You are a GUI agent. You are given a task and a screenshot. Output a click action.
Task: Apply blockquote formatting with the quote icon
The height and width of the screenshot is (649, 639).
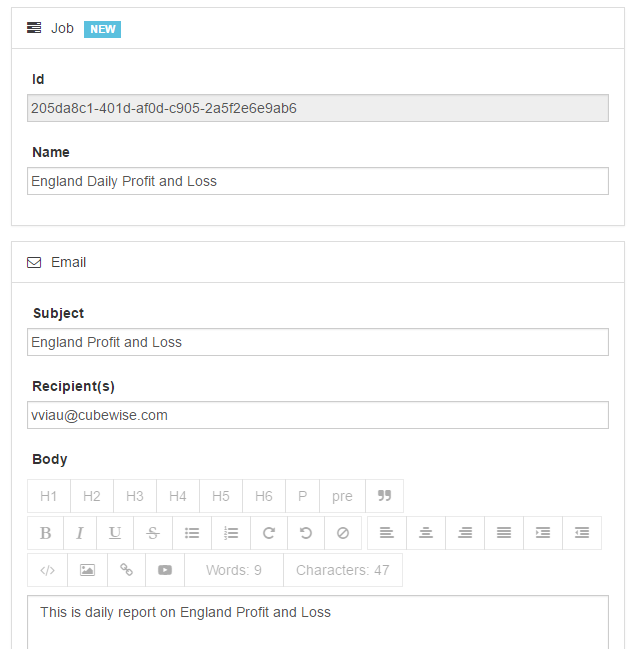tap(384, 496)
